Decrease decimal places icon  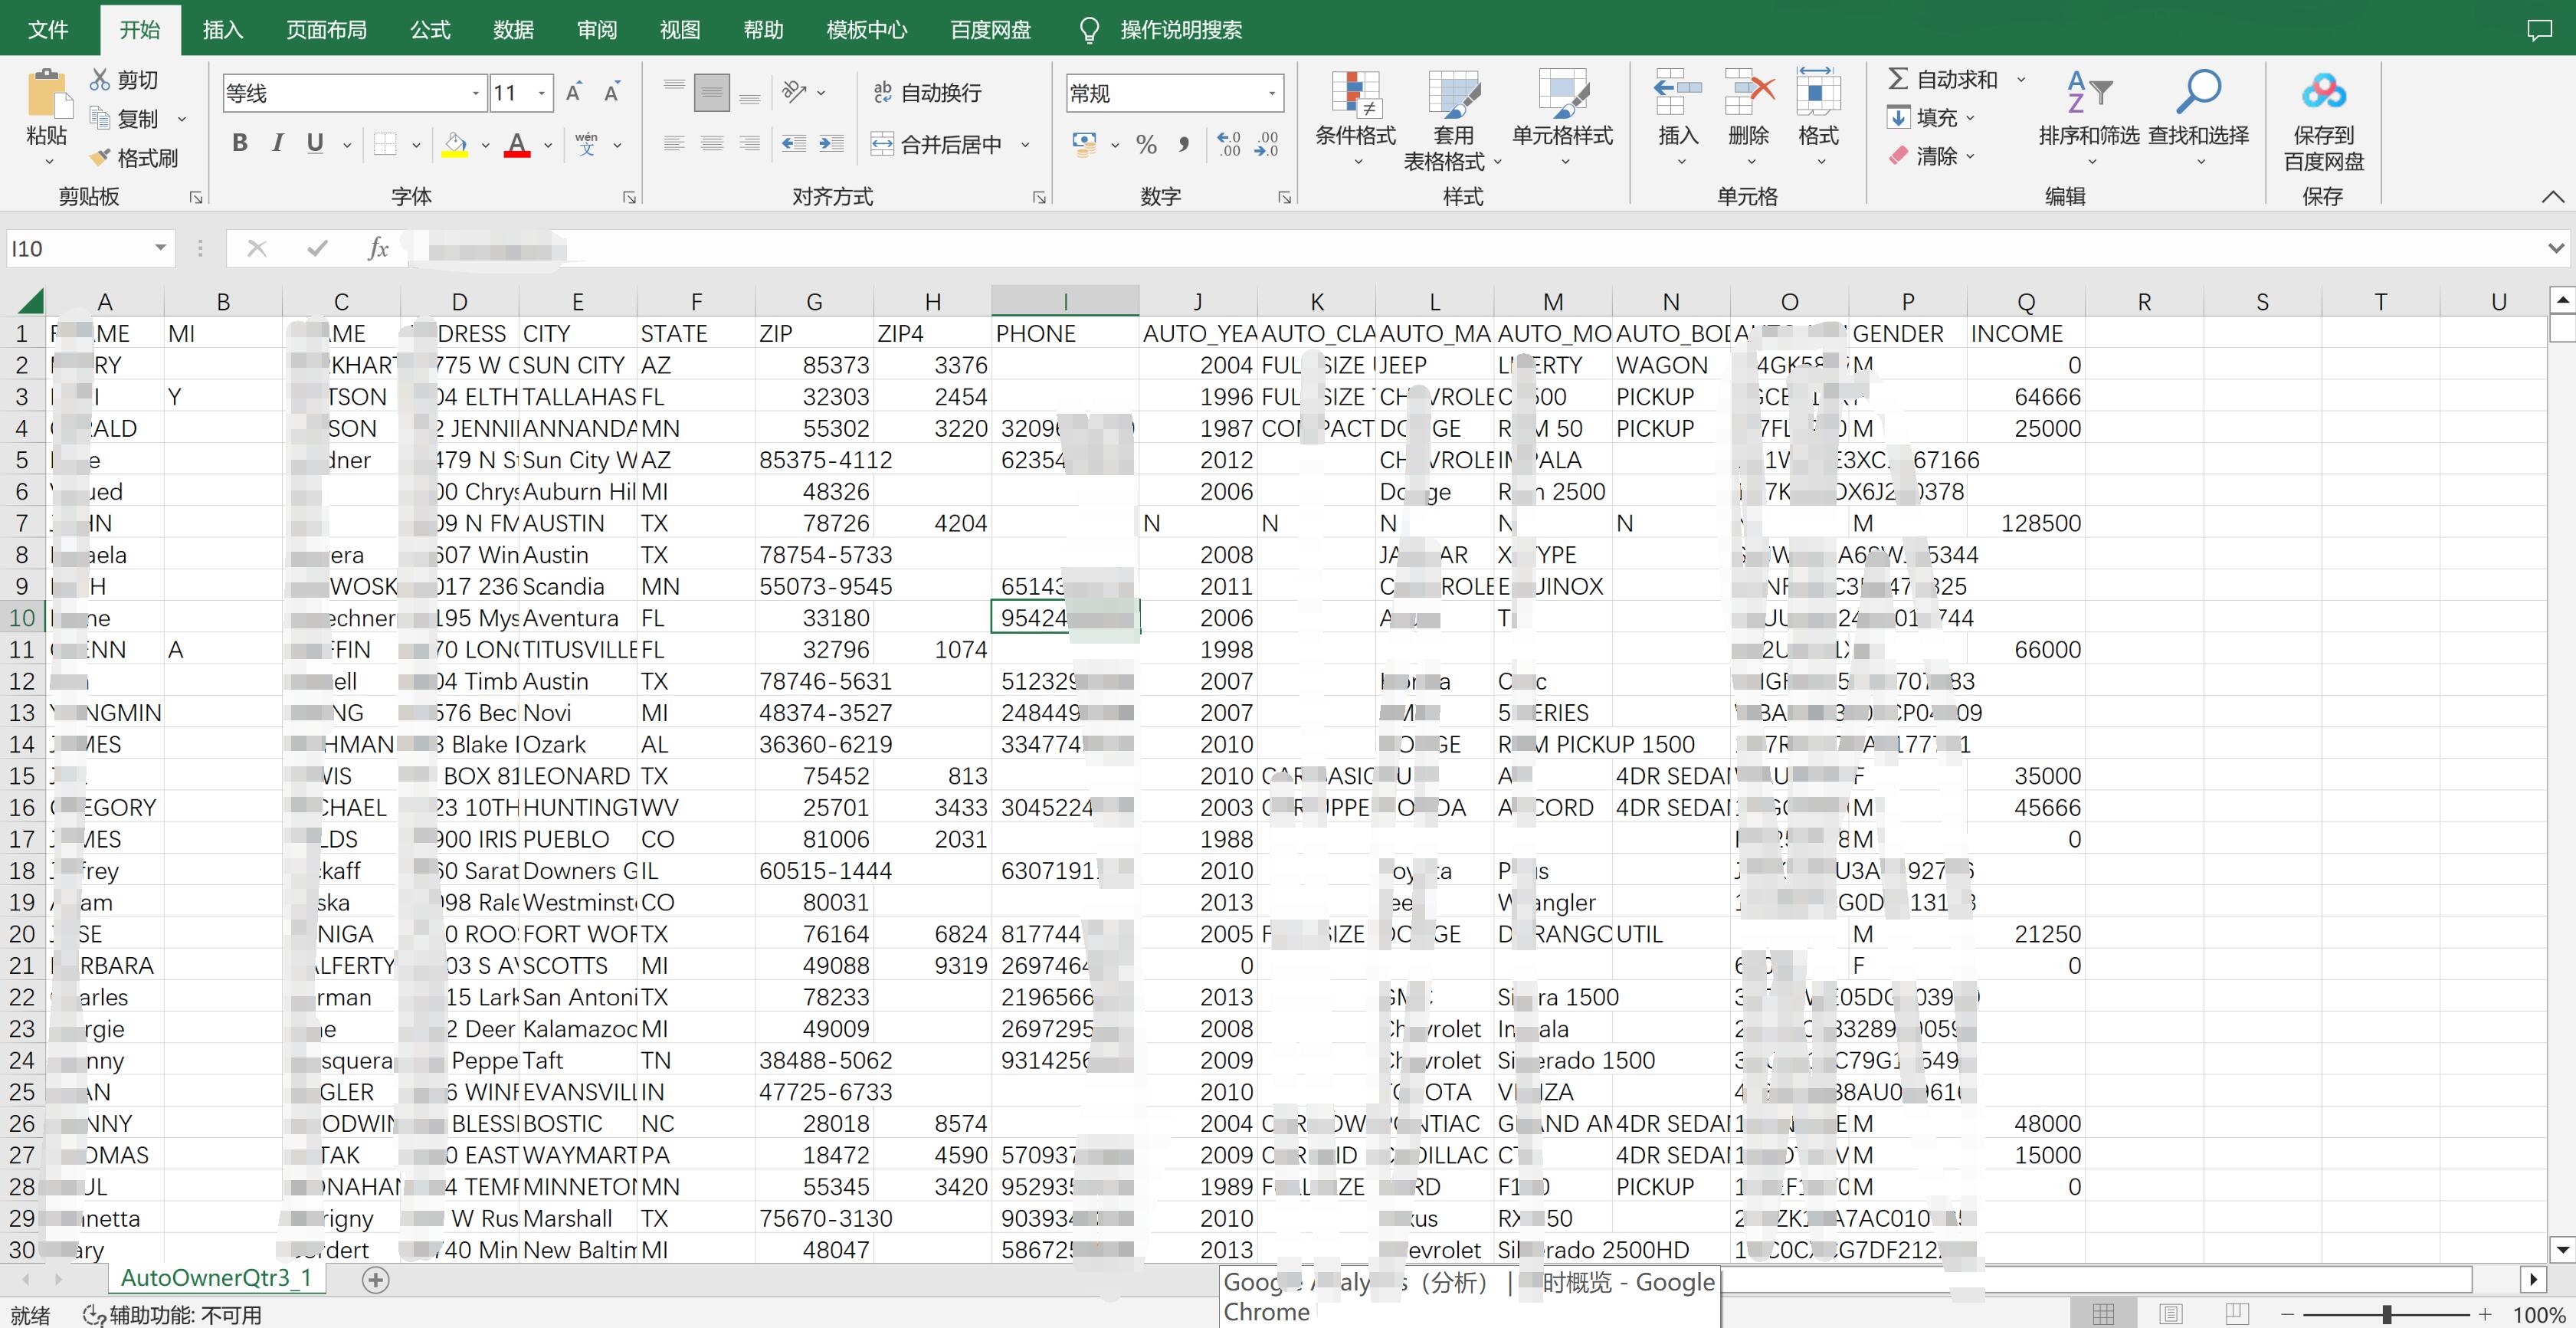pos(1266,145)
